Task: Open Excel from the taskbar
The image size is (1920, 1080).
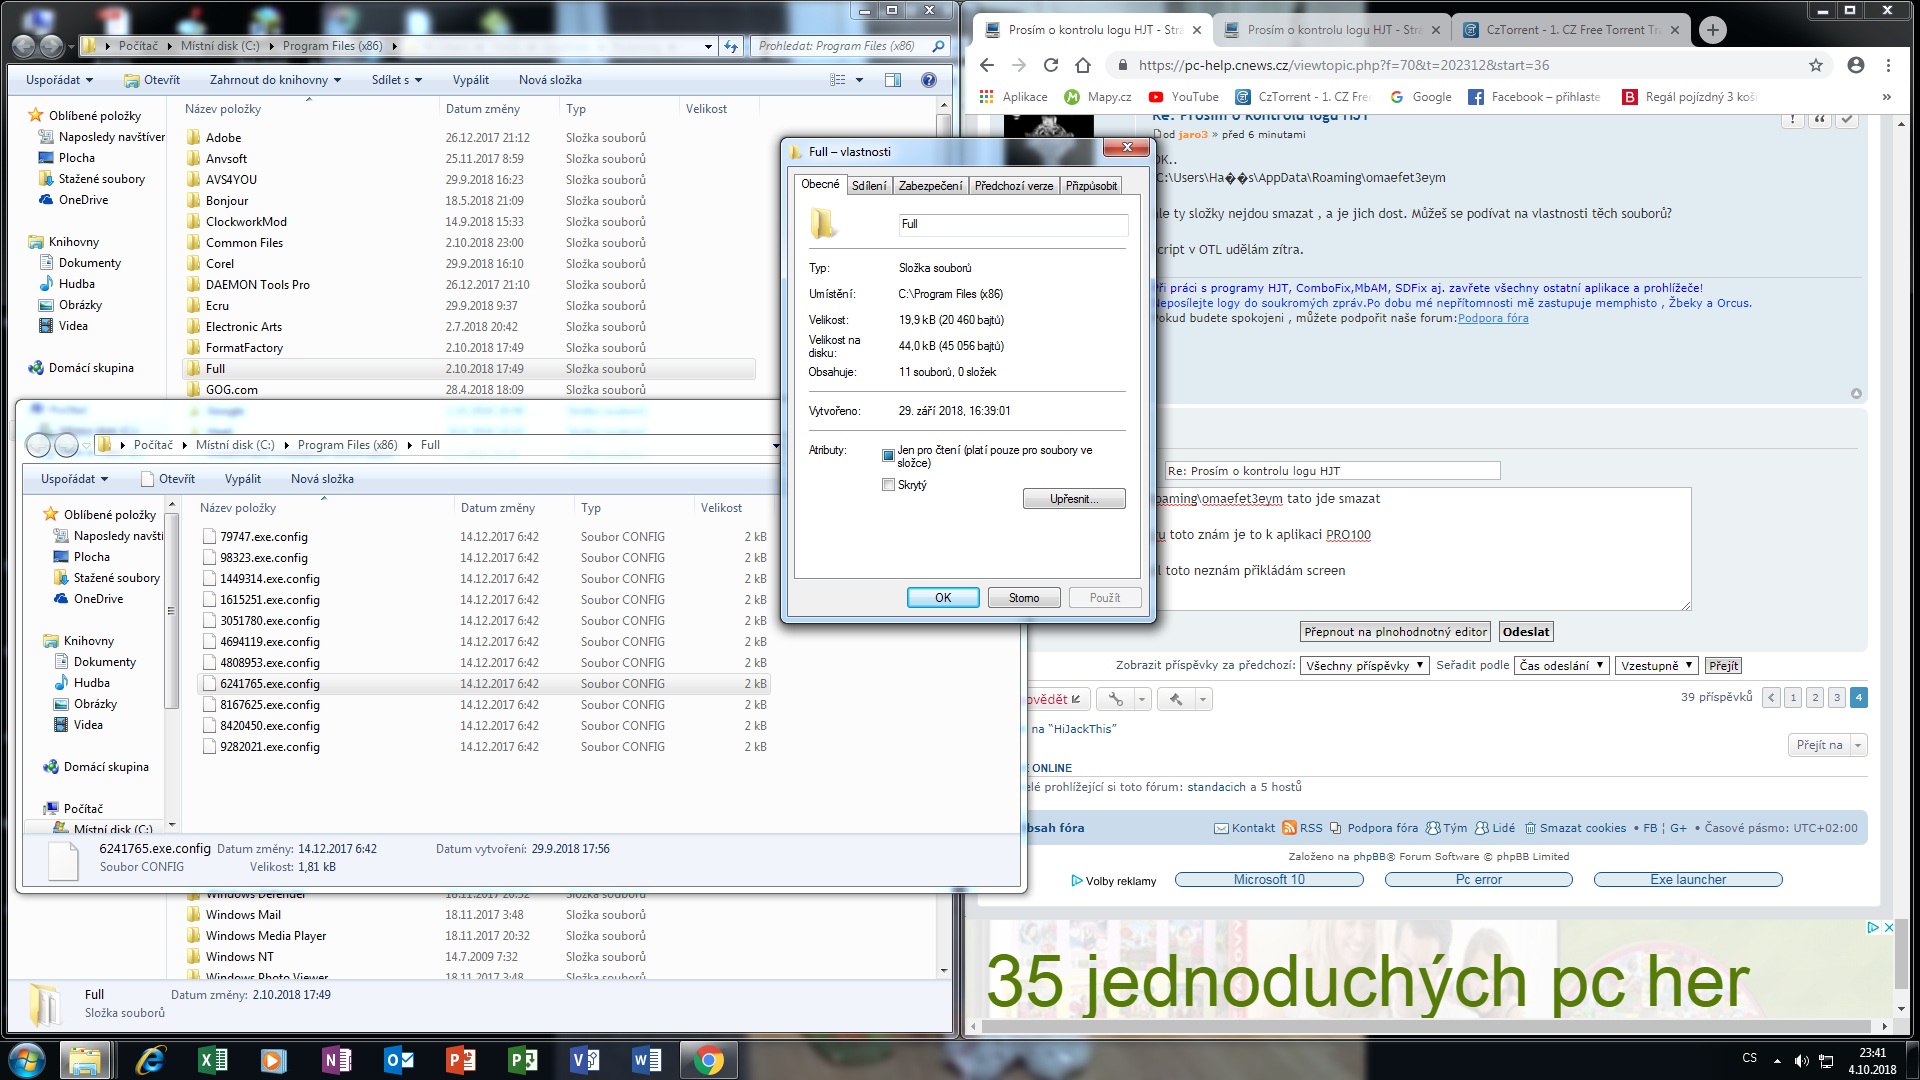Action: [213, 1060]
